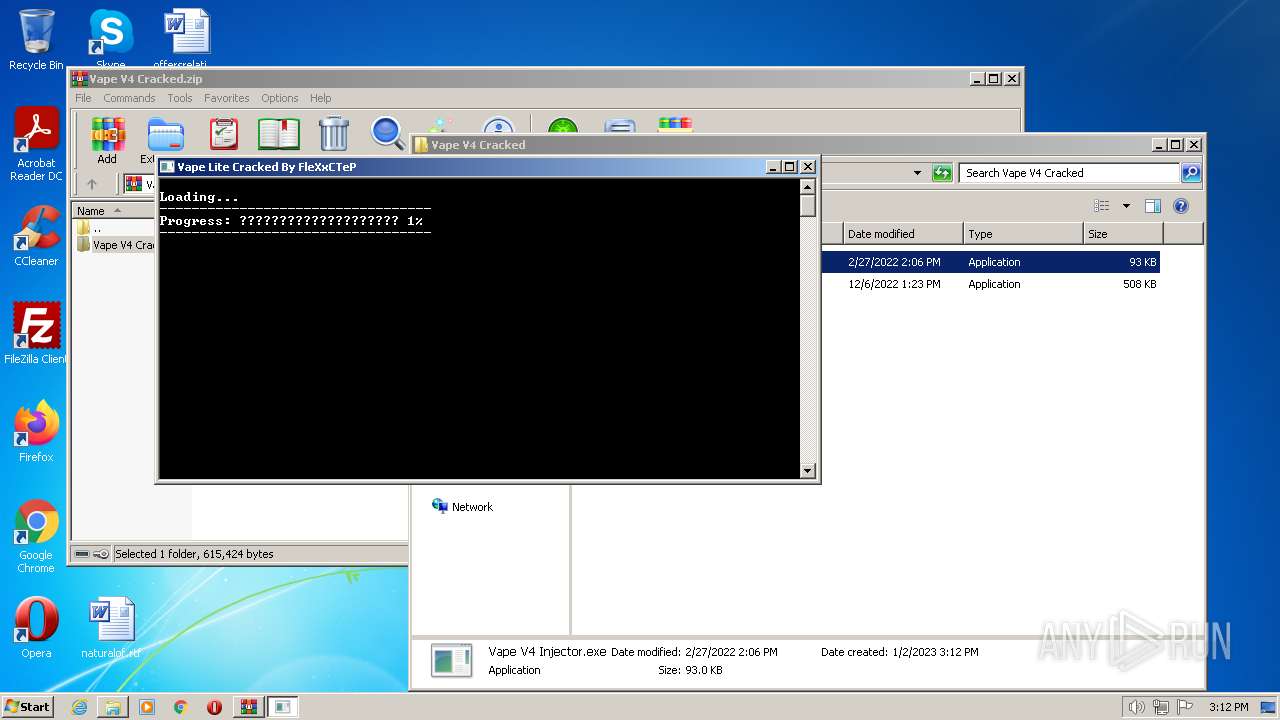Click Chrome icon in the taskbar
This screenshot has height=720, width=1280.
coord(181,707)
